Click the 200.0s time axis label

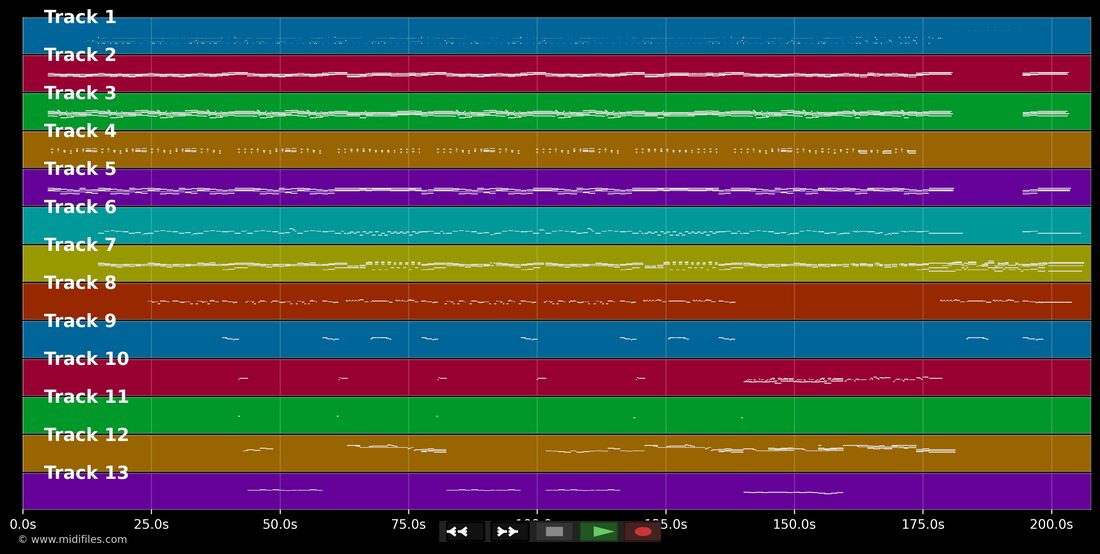coord(1051,524)
